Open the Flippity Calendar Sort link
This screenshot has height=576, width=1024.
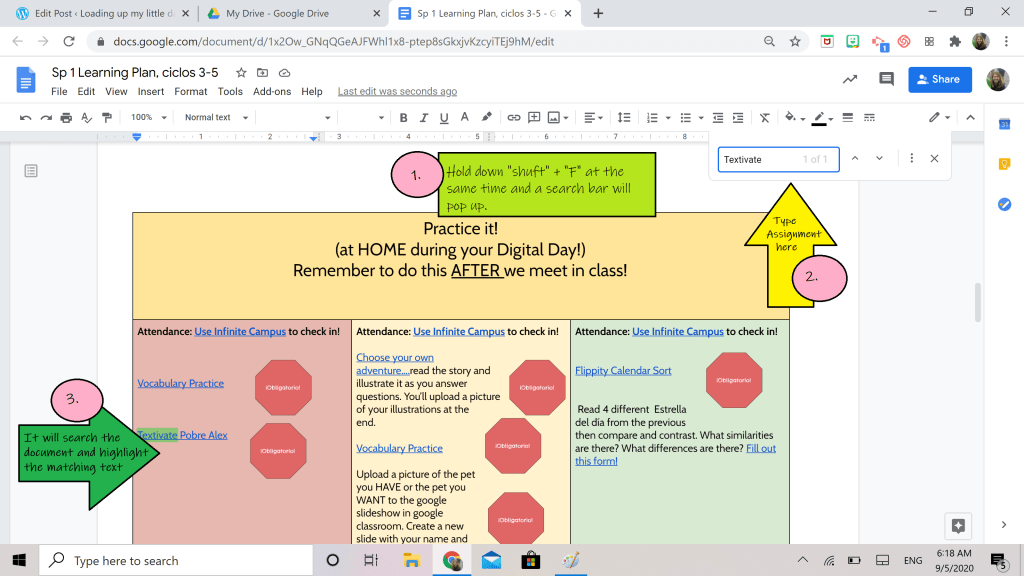pos(622,370)
